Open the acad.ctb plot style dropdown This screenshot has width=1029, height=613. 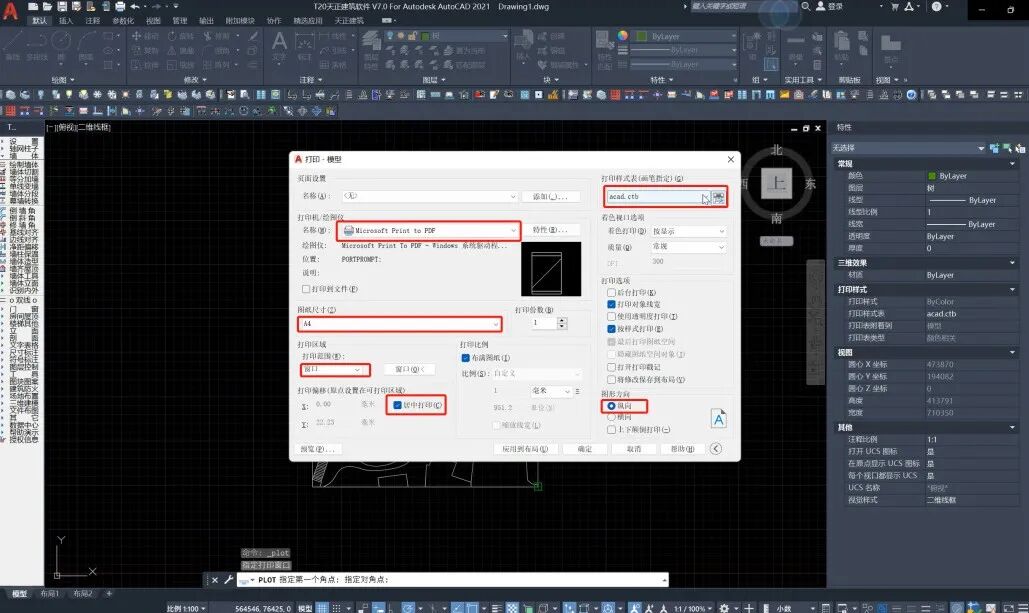click(x=658, y=196)
